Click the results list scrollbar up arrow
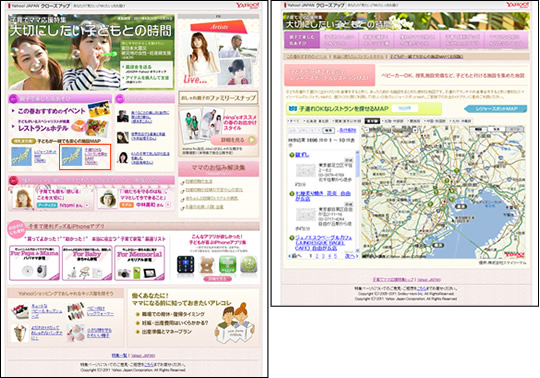Viewport: 540px width, 378px height. [x=357, y=153]
